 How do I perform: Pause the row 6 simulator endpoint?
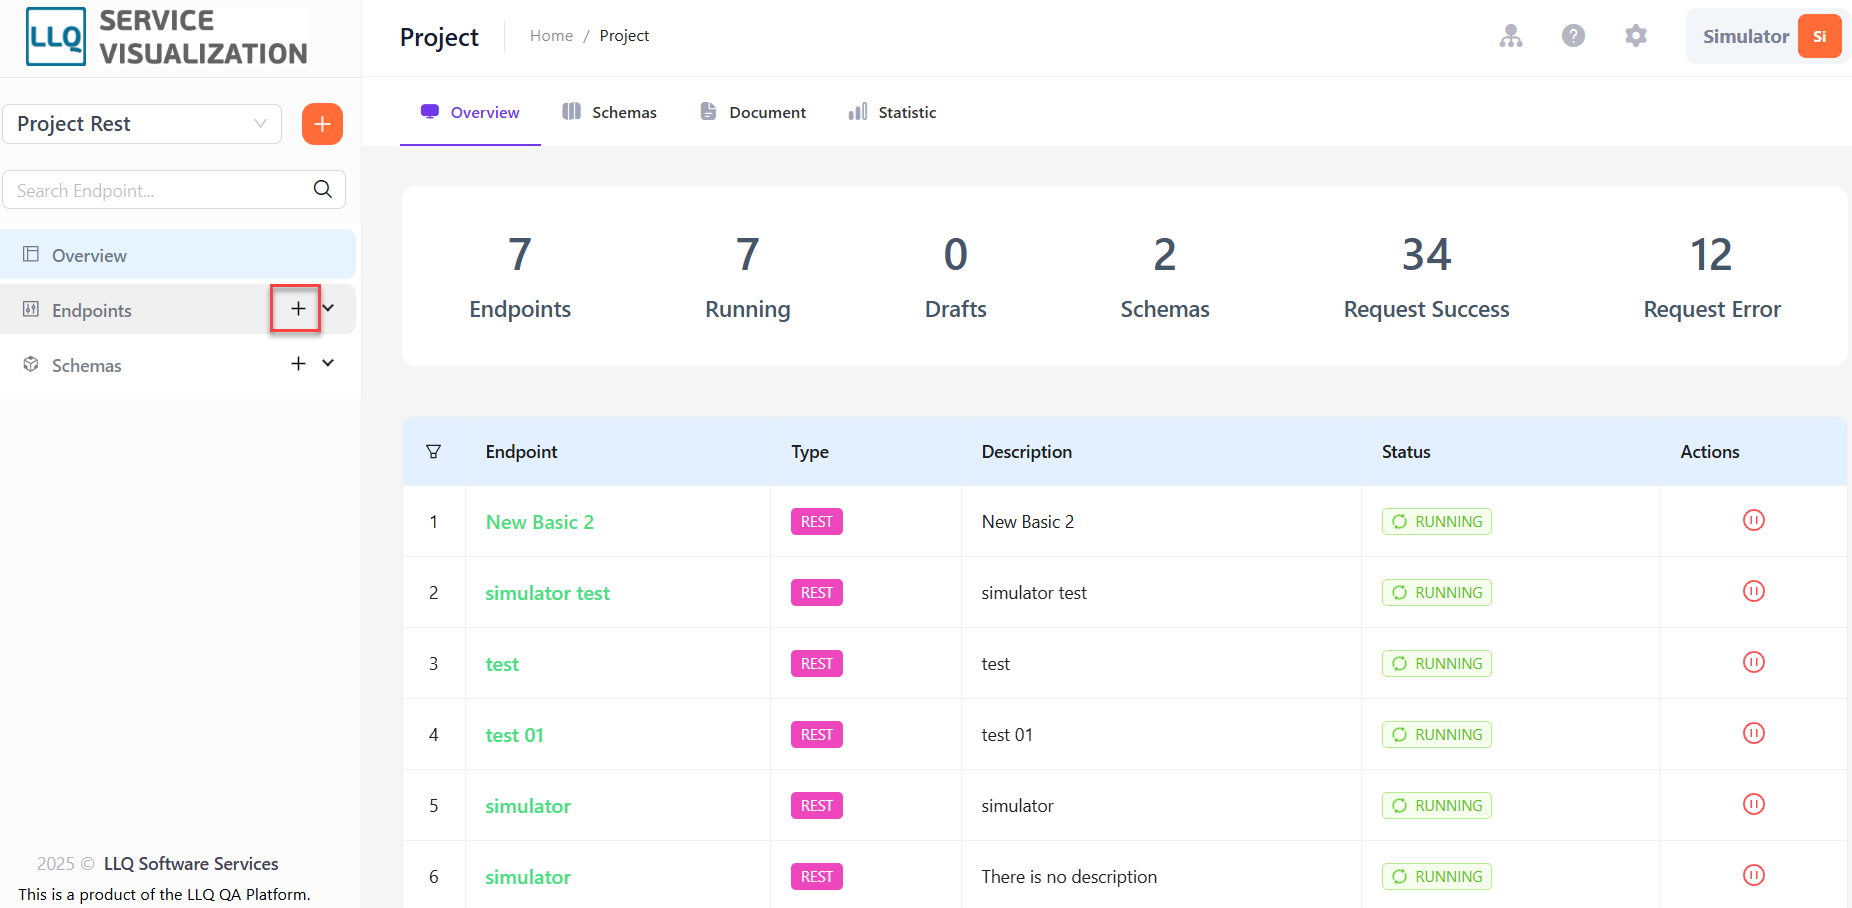pyautogui.click(x=1753, y=875)
